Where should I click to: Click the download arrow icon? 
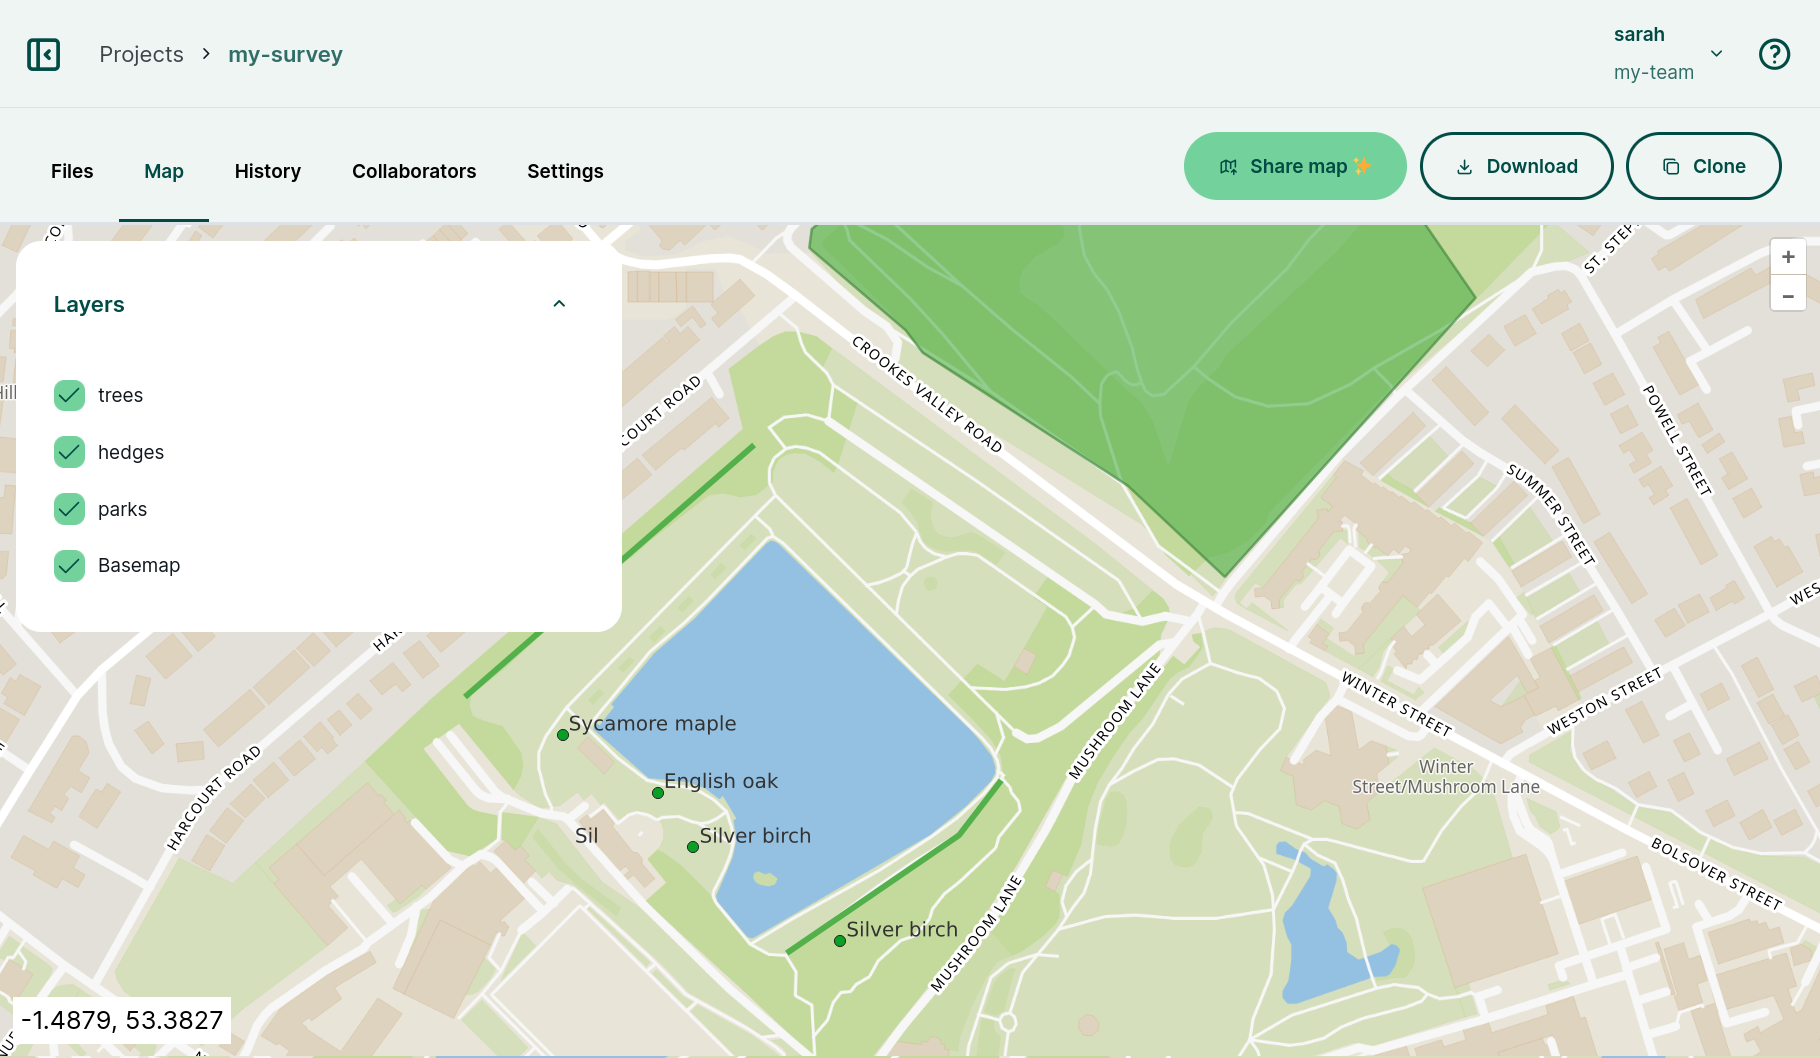1464,166
